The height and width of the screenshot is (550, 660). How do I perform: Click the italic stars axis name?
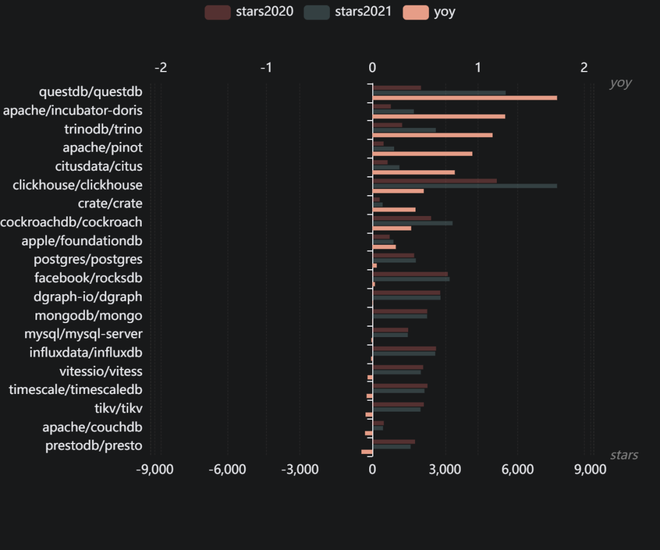(x=624, y=455)
